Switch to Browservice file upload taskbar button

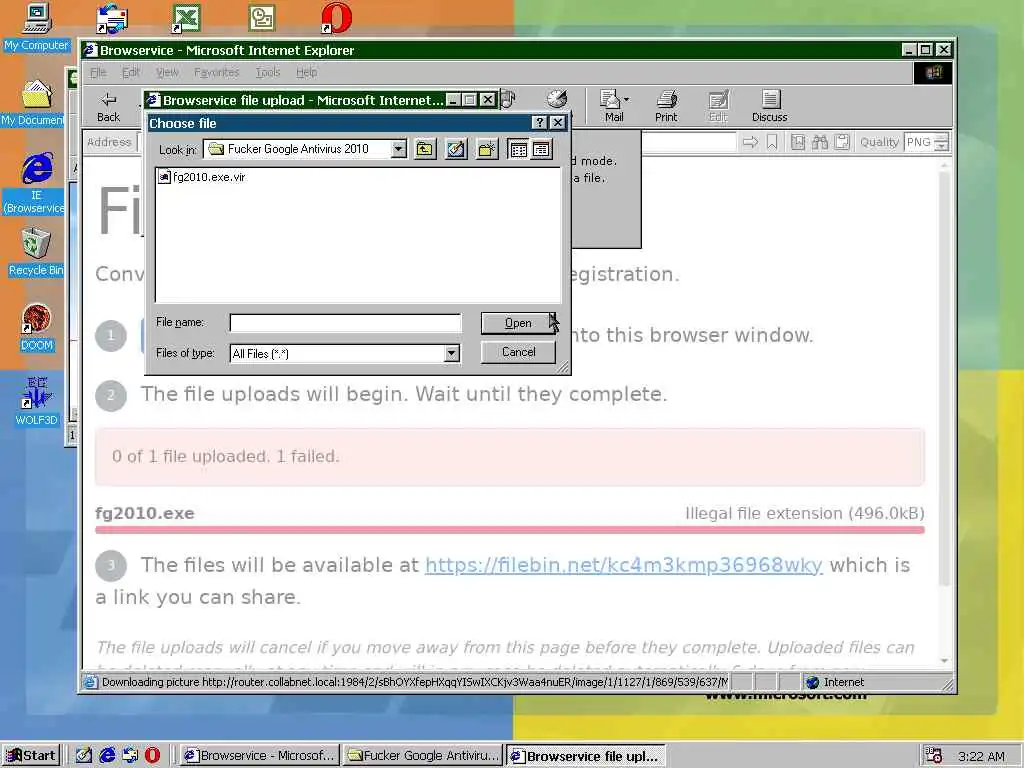coord(586,756)
